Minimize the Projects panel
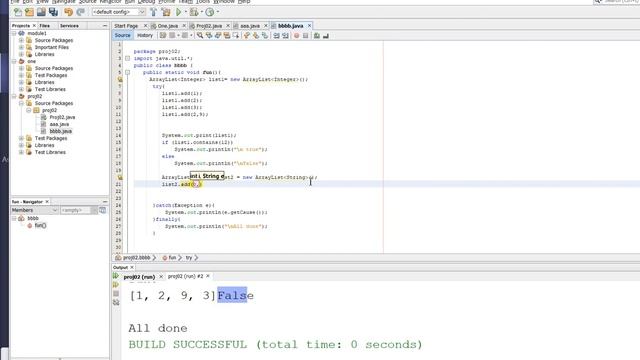The image size is (640, 360). click(x=104, y=26)
